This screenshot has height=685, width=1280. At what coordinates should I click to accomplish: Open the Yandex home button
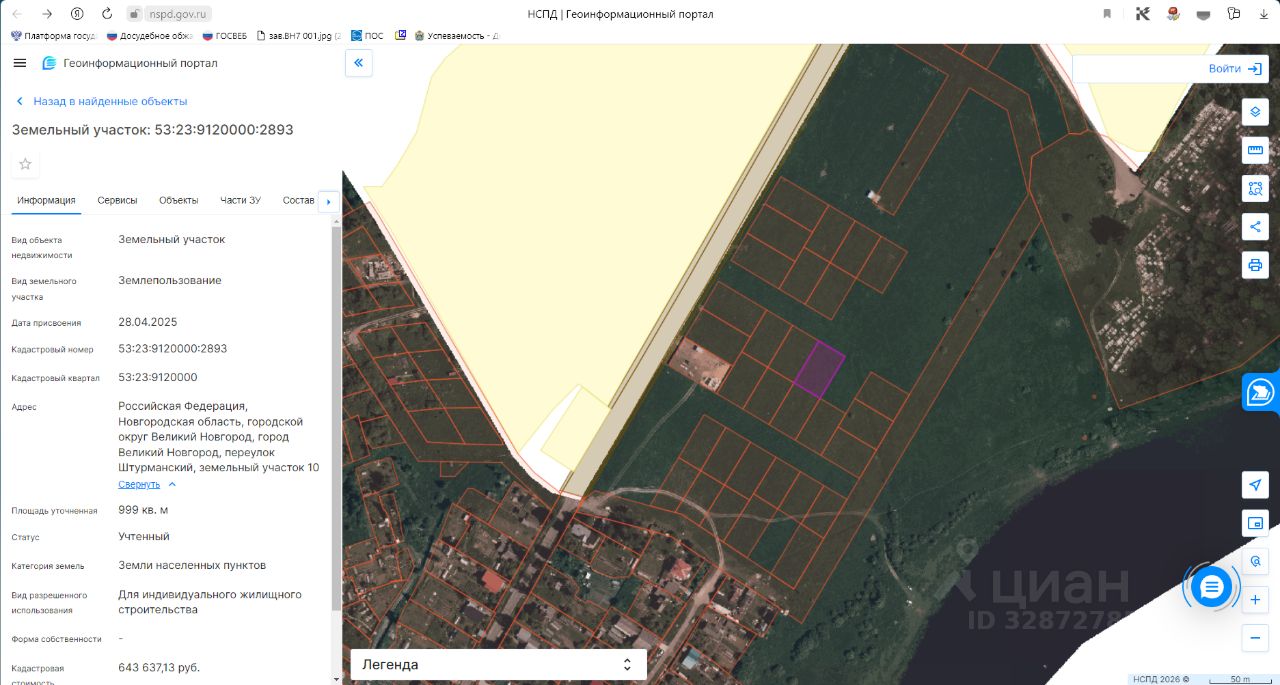pyautogui.click(x=77, y=14)
